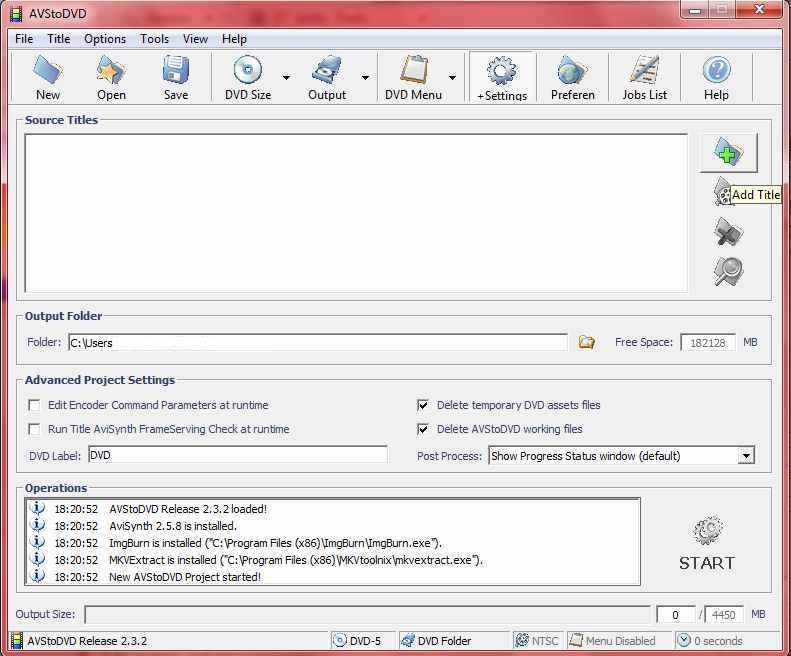Click DVD Folder status bar icon
791x656 pixels.
pyautogui.click(x=408, y=640)
